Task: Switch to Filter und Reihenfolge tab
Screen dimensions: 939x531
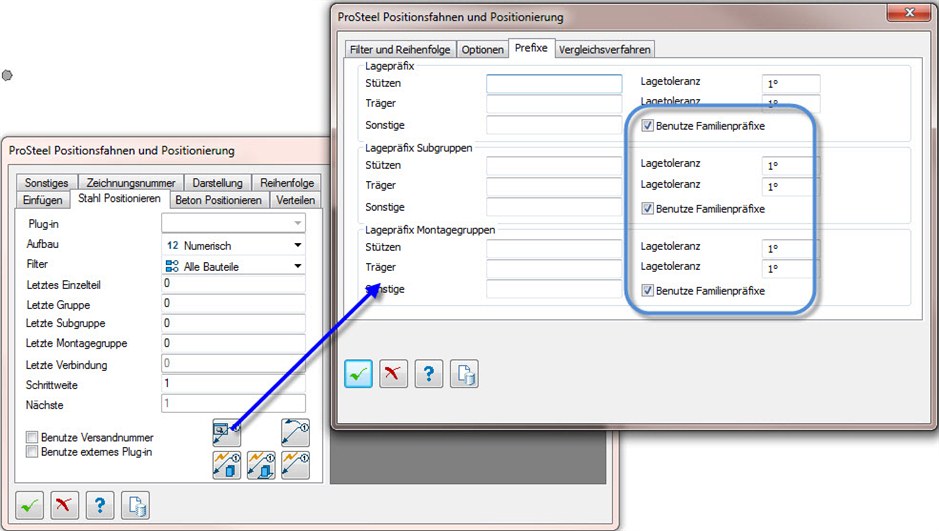Action: [400, 49]
